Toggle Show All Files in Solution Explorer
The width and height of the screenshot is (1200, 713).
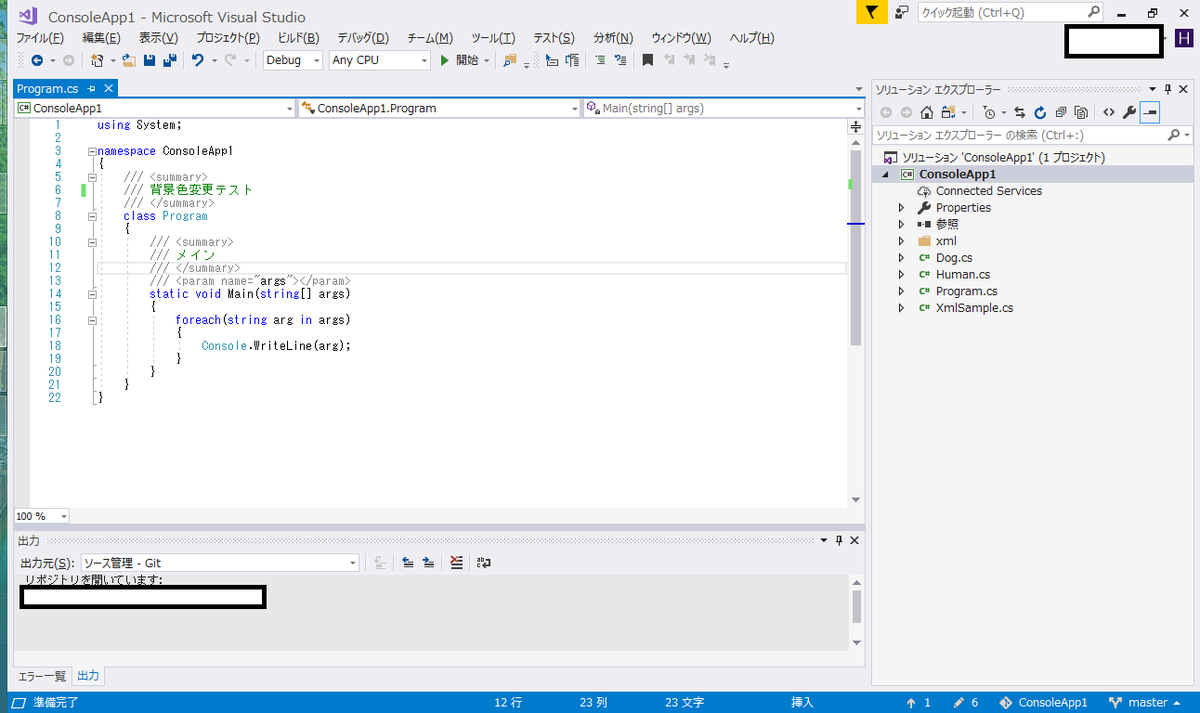pyautogui.click(x=1081, y=112)
